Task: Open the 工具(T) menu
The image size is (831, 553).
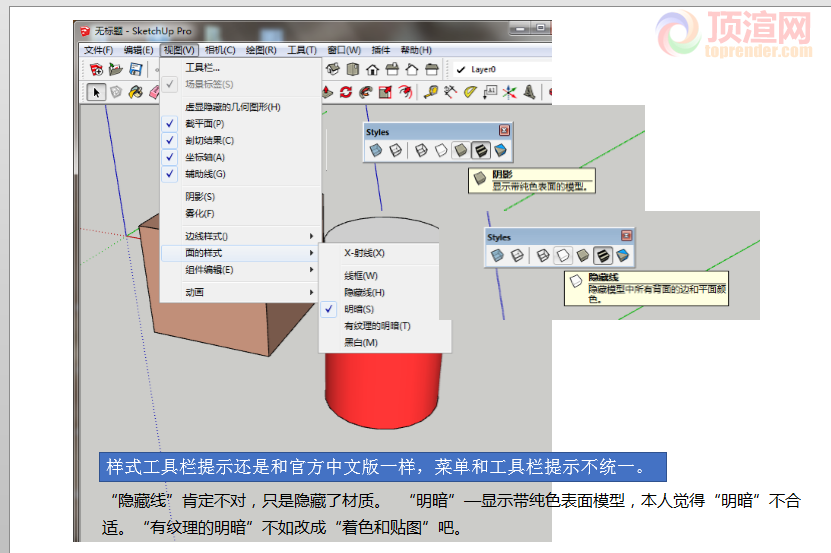Action: point(302,50)
